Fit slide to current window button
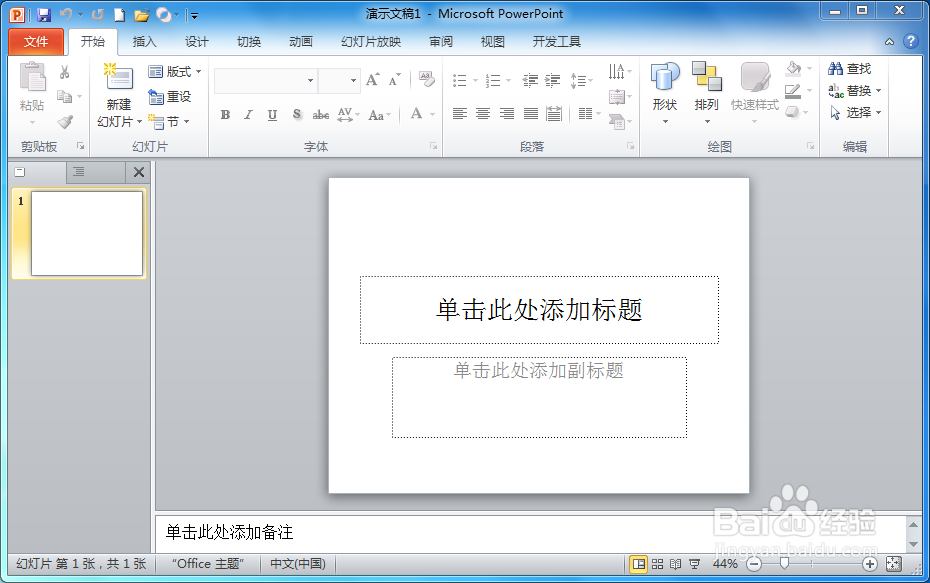 click(893, 564)
